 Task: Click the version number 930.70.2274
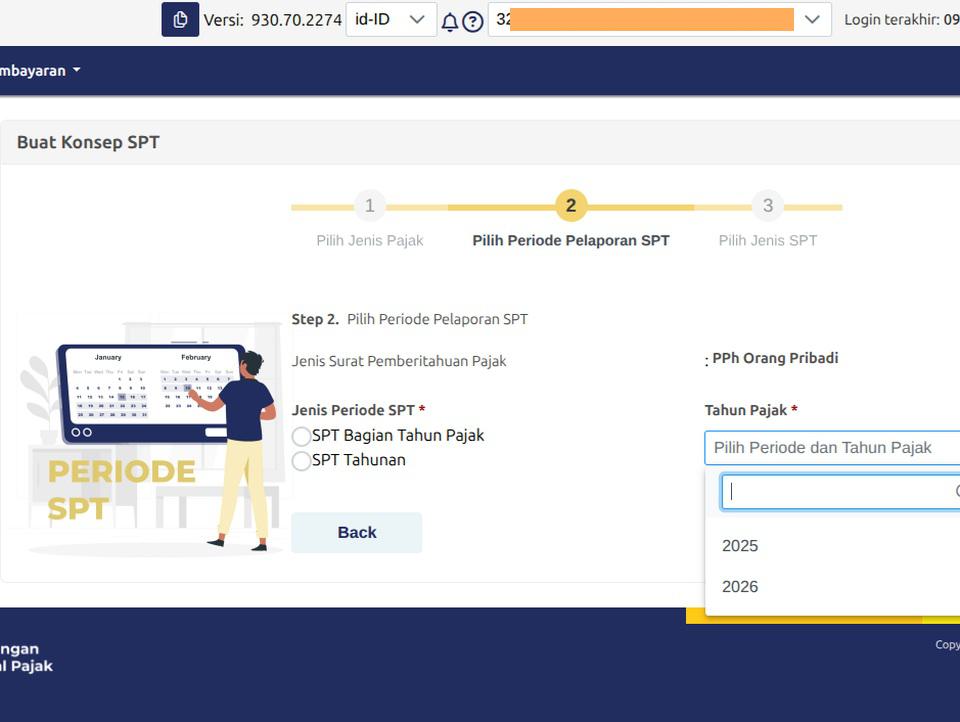[296, 20]
